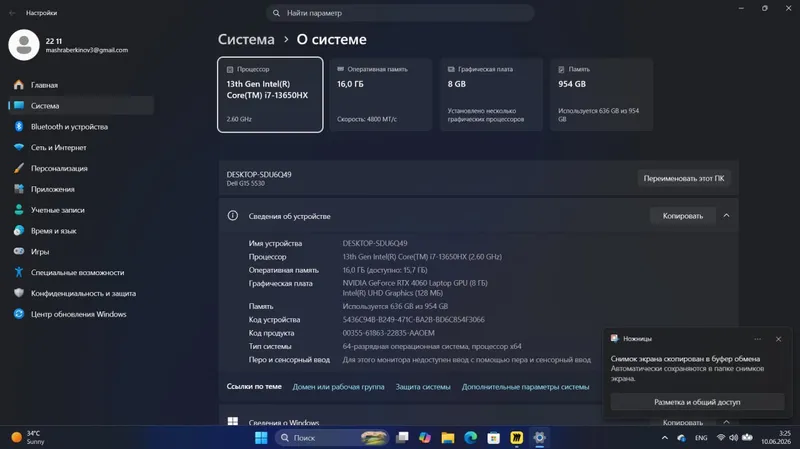The image size is (800, 449).
Task: Open Дополнительные параметры системы link
Action: click(x=526, y=387)
